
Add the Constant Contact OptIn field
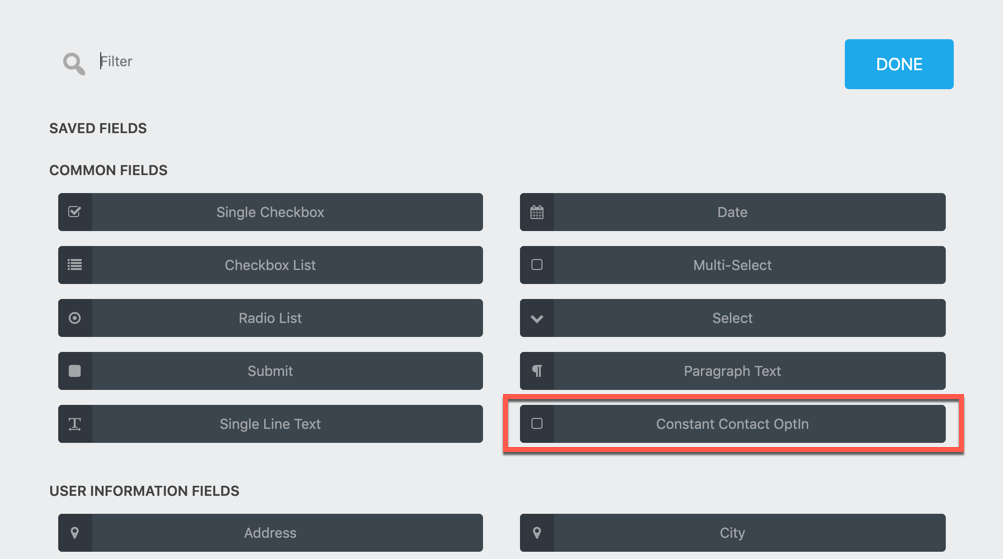click(x=732, y=424)
